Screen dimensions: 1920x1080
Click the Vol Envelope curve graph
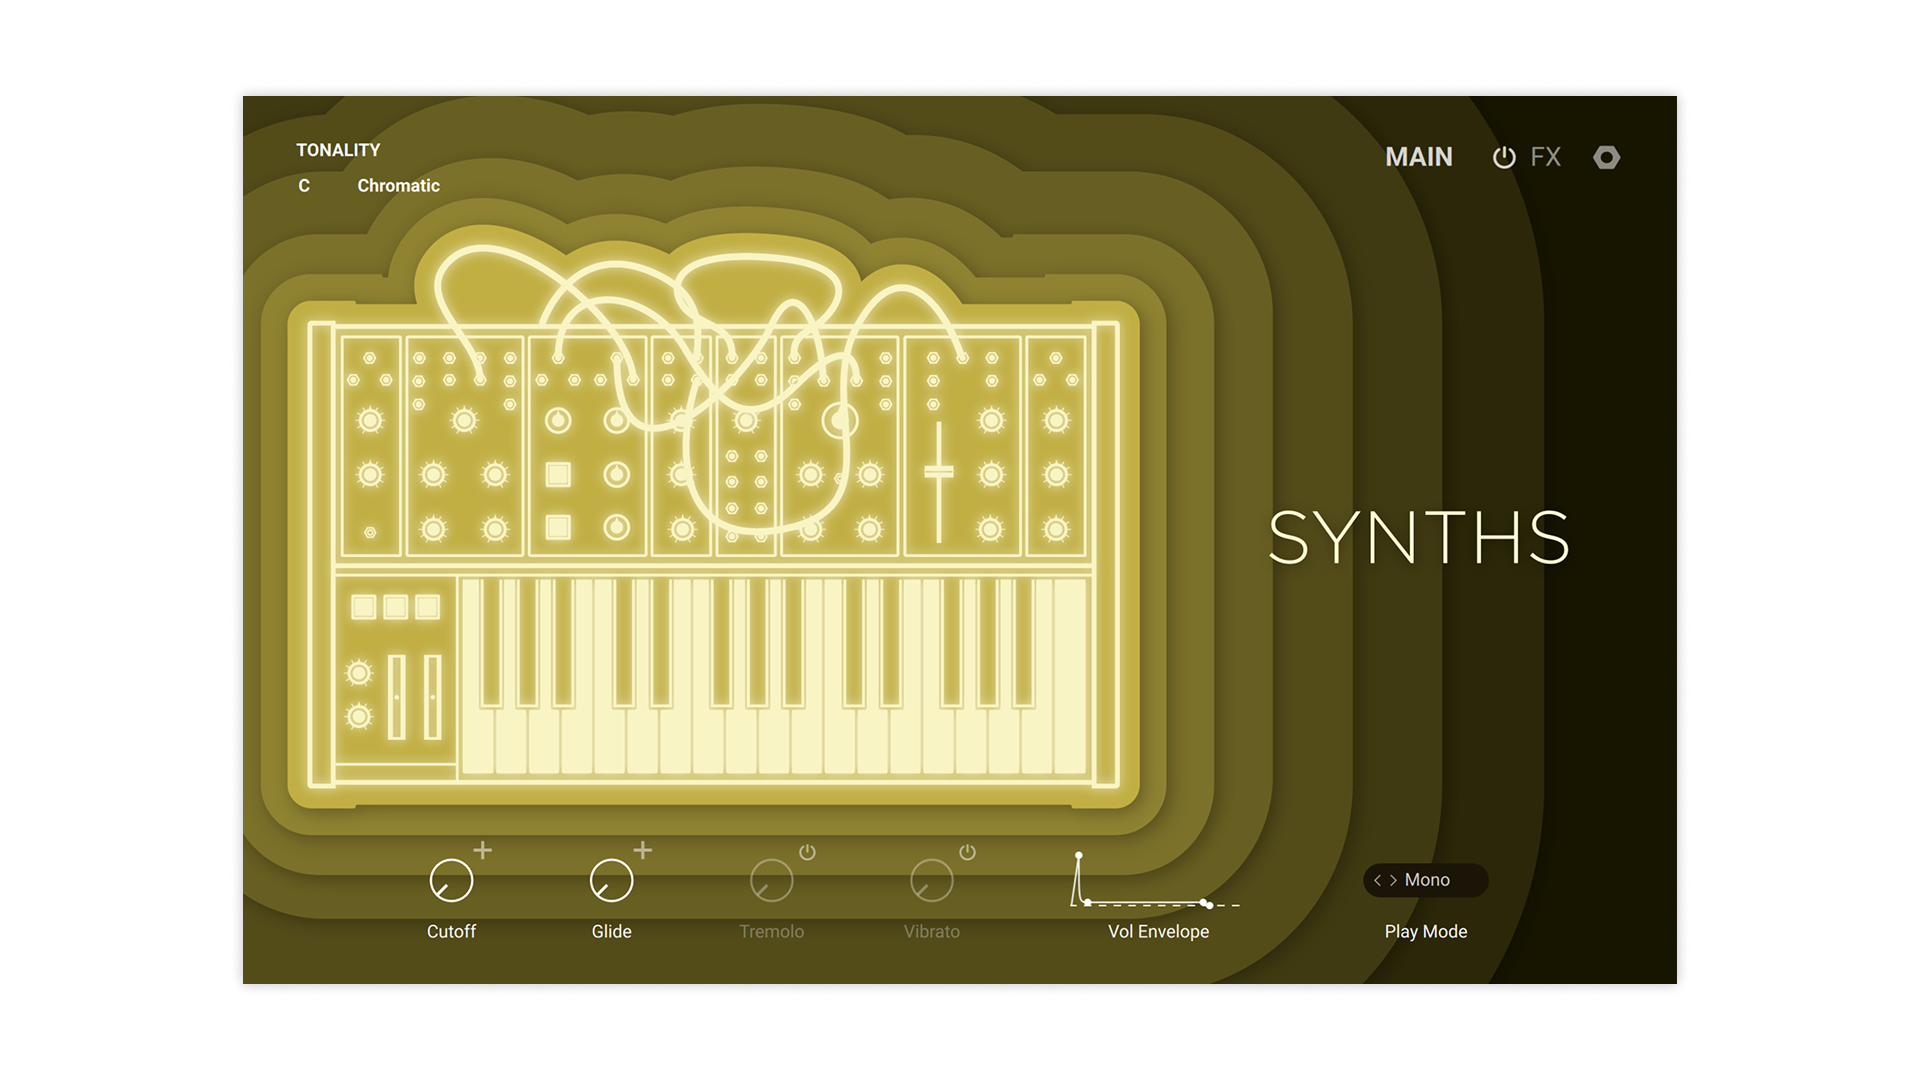click(1155, 881)
